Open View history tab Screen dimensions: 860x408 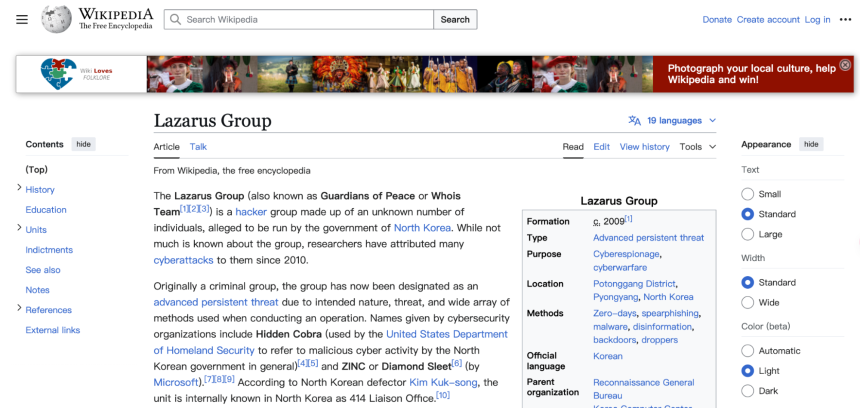(x=644, y=147)
